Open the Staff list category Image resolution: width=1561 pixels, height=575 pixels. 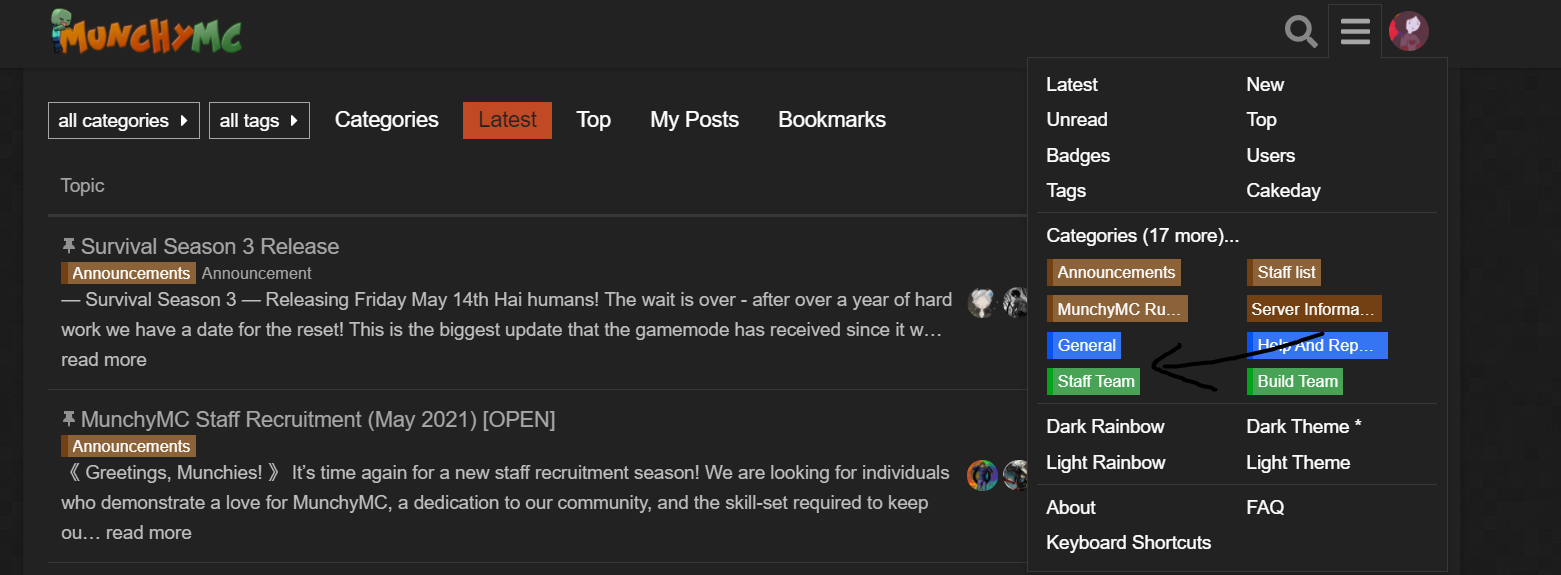[x=1284, y=272]
